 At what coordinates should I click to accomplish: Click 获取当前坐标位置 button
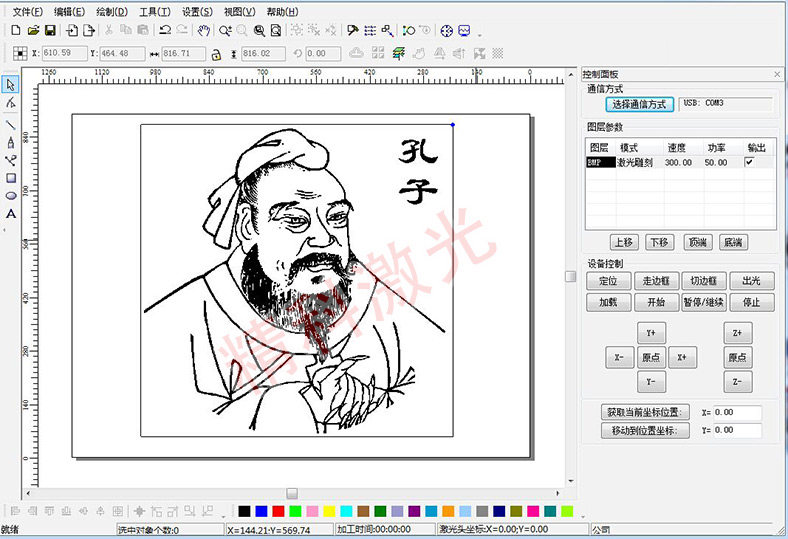645,412
